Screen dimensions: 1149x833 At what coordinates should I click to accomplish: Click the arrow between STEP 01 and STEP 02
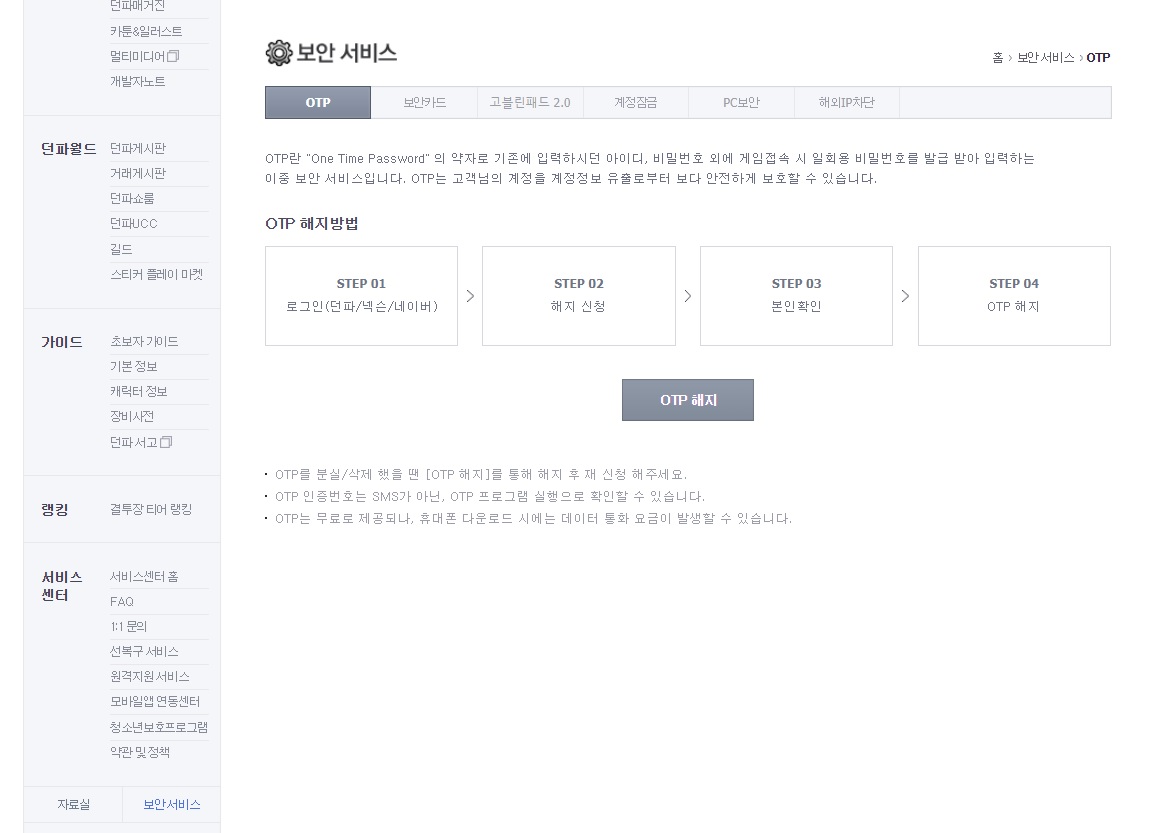470,296
